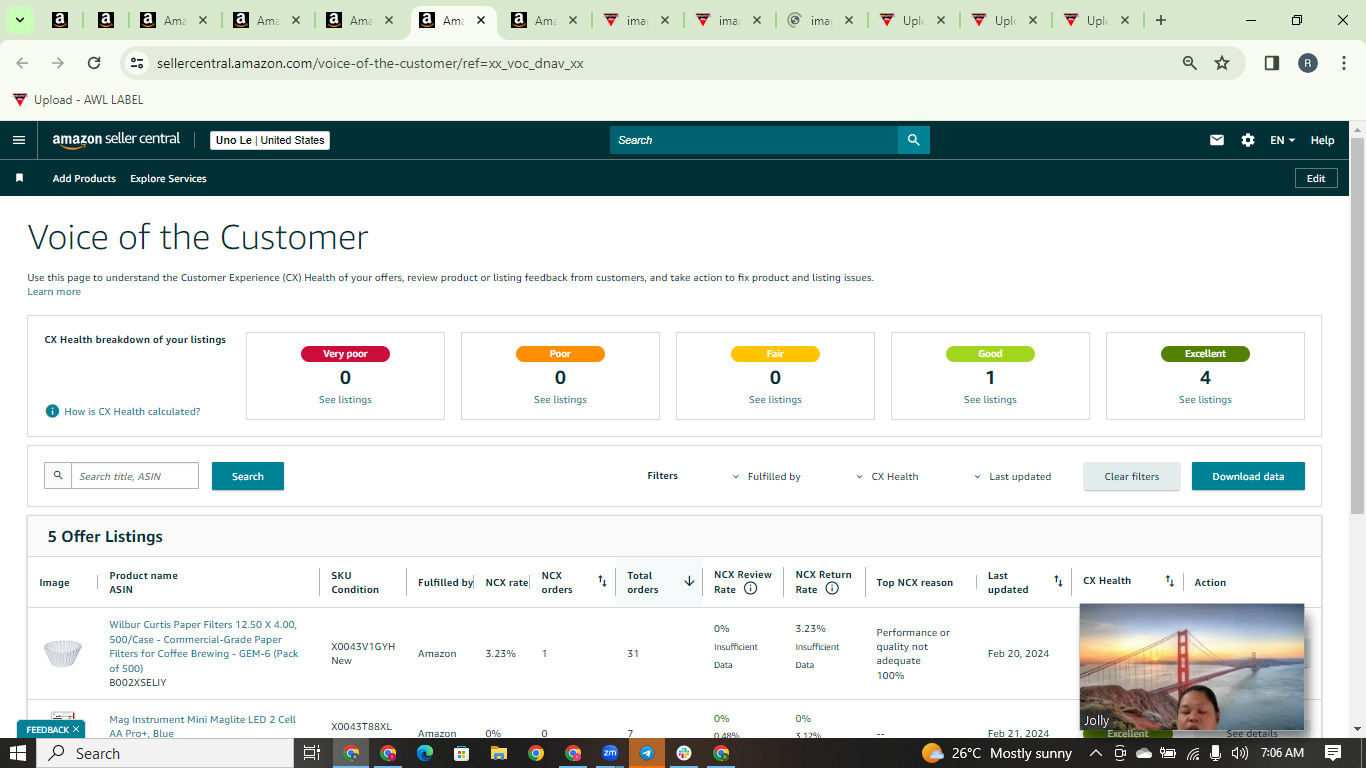The image size is (1366, 768).
Task: Click the Clear filters button
Action: [1131, 476]
